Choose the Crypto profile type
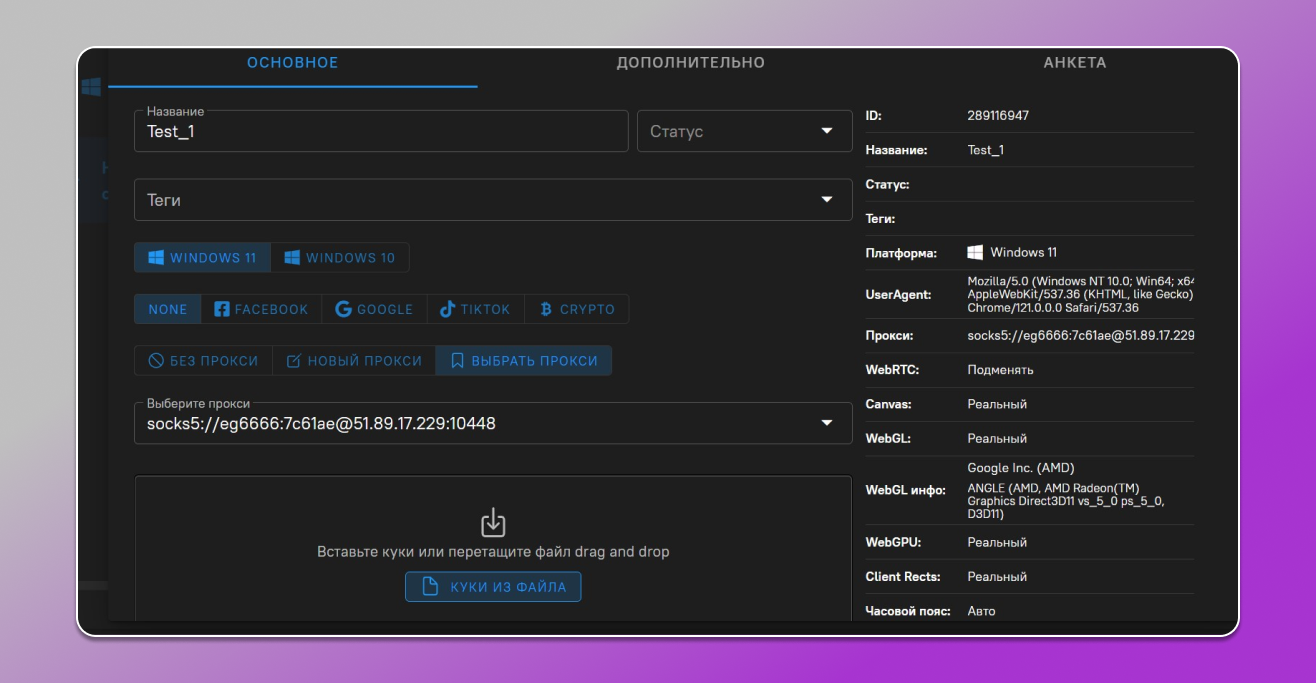 click(x=577, y=310)
